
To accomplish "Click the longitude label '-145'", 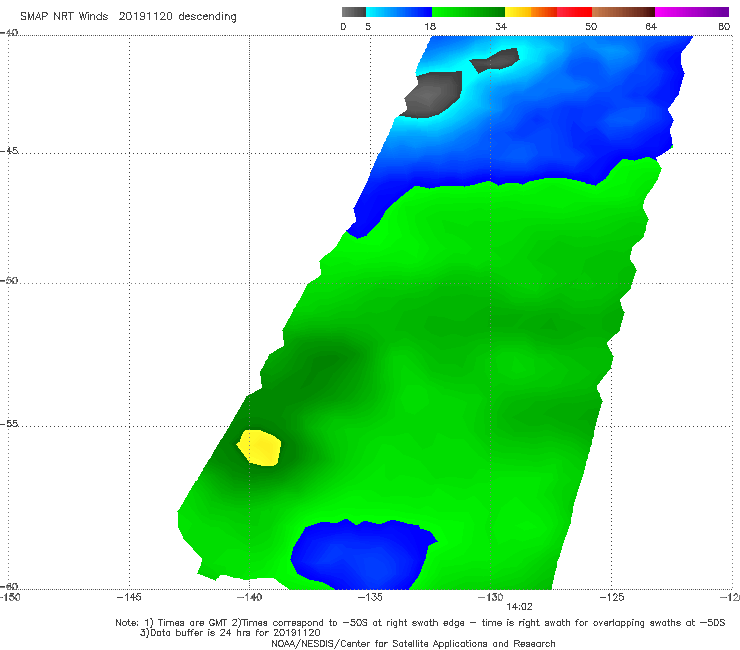I will 129,597.
